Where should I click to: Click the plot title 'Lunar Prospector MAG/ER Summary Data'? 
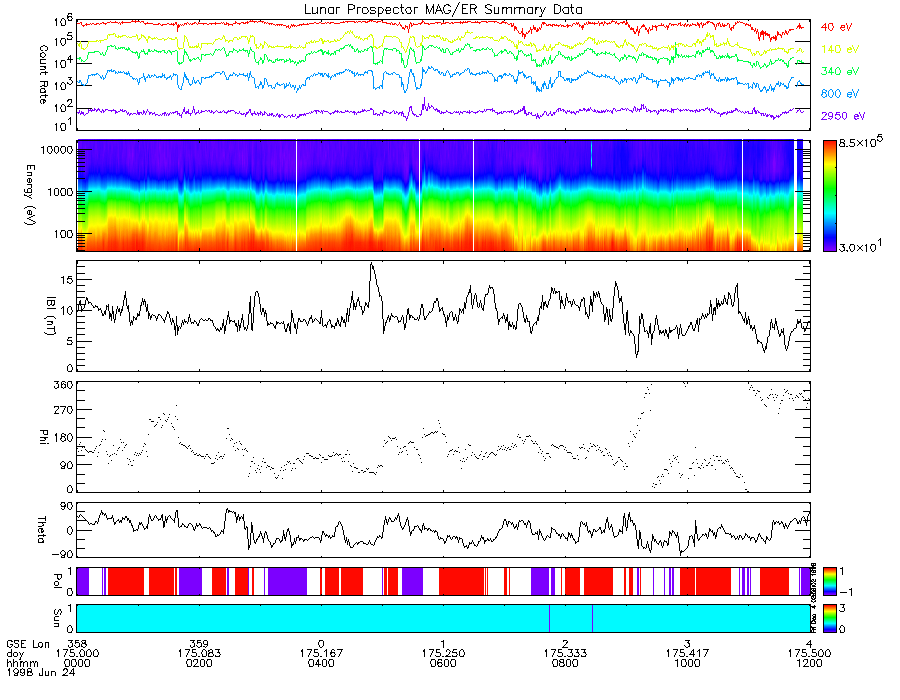point(443,9)
